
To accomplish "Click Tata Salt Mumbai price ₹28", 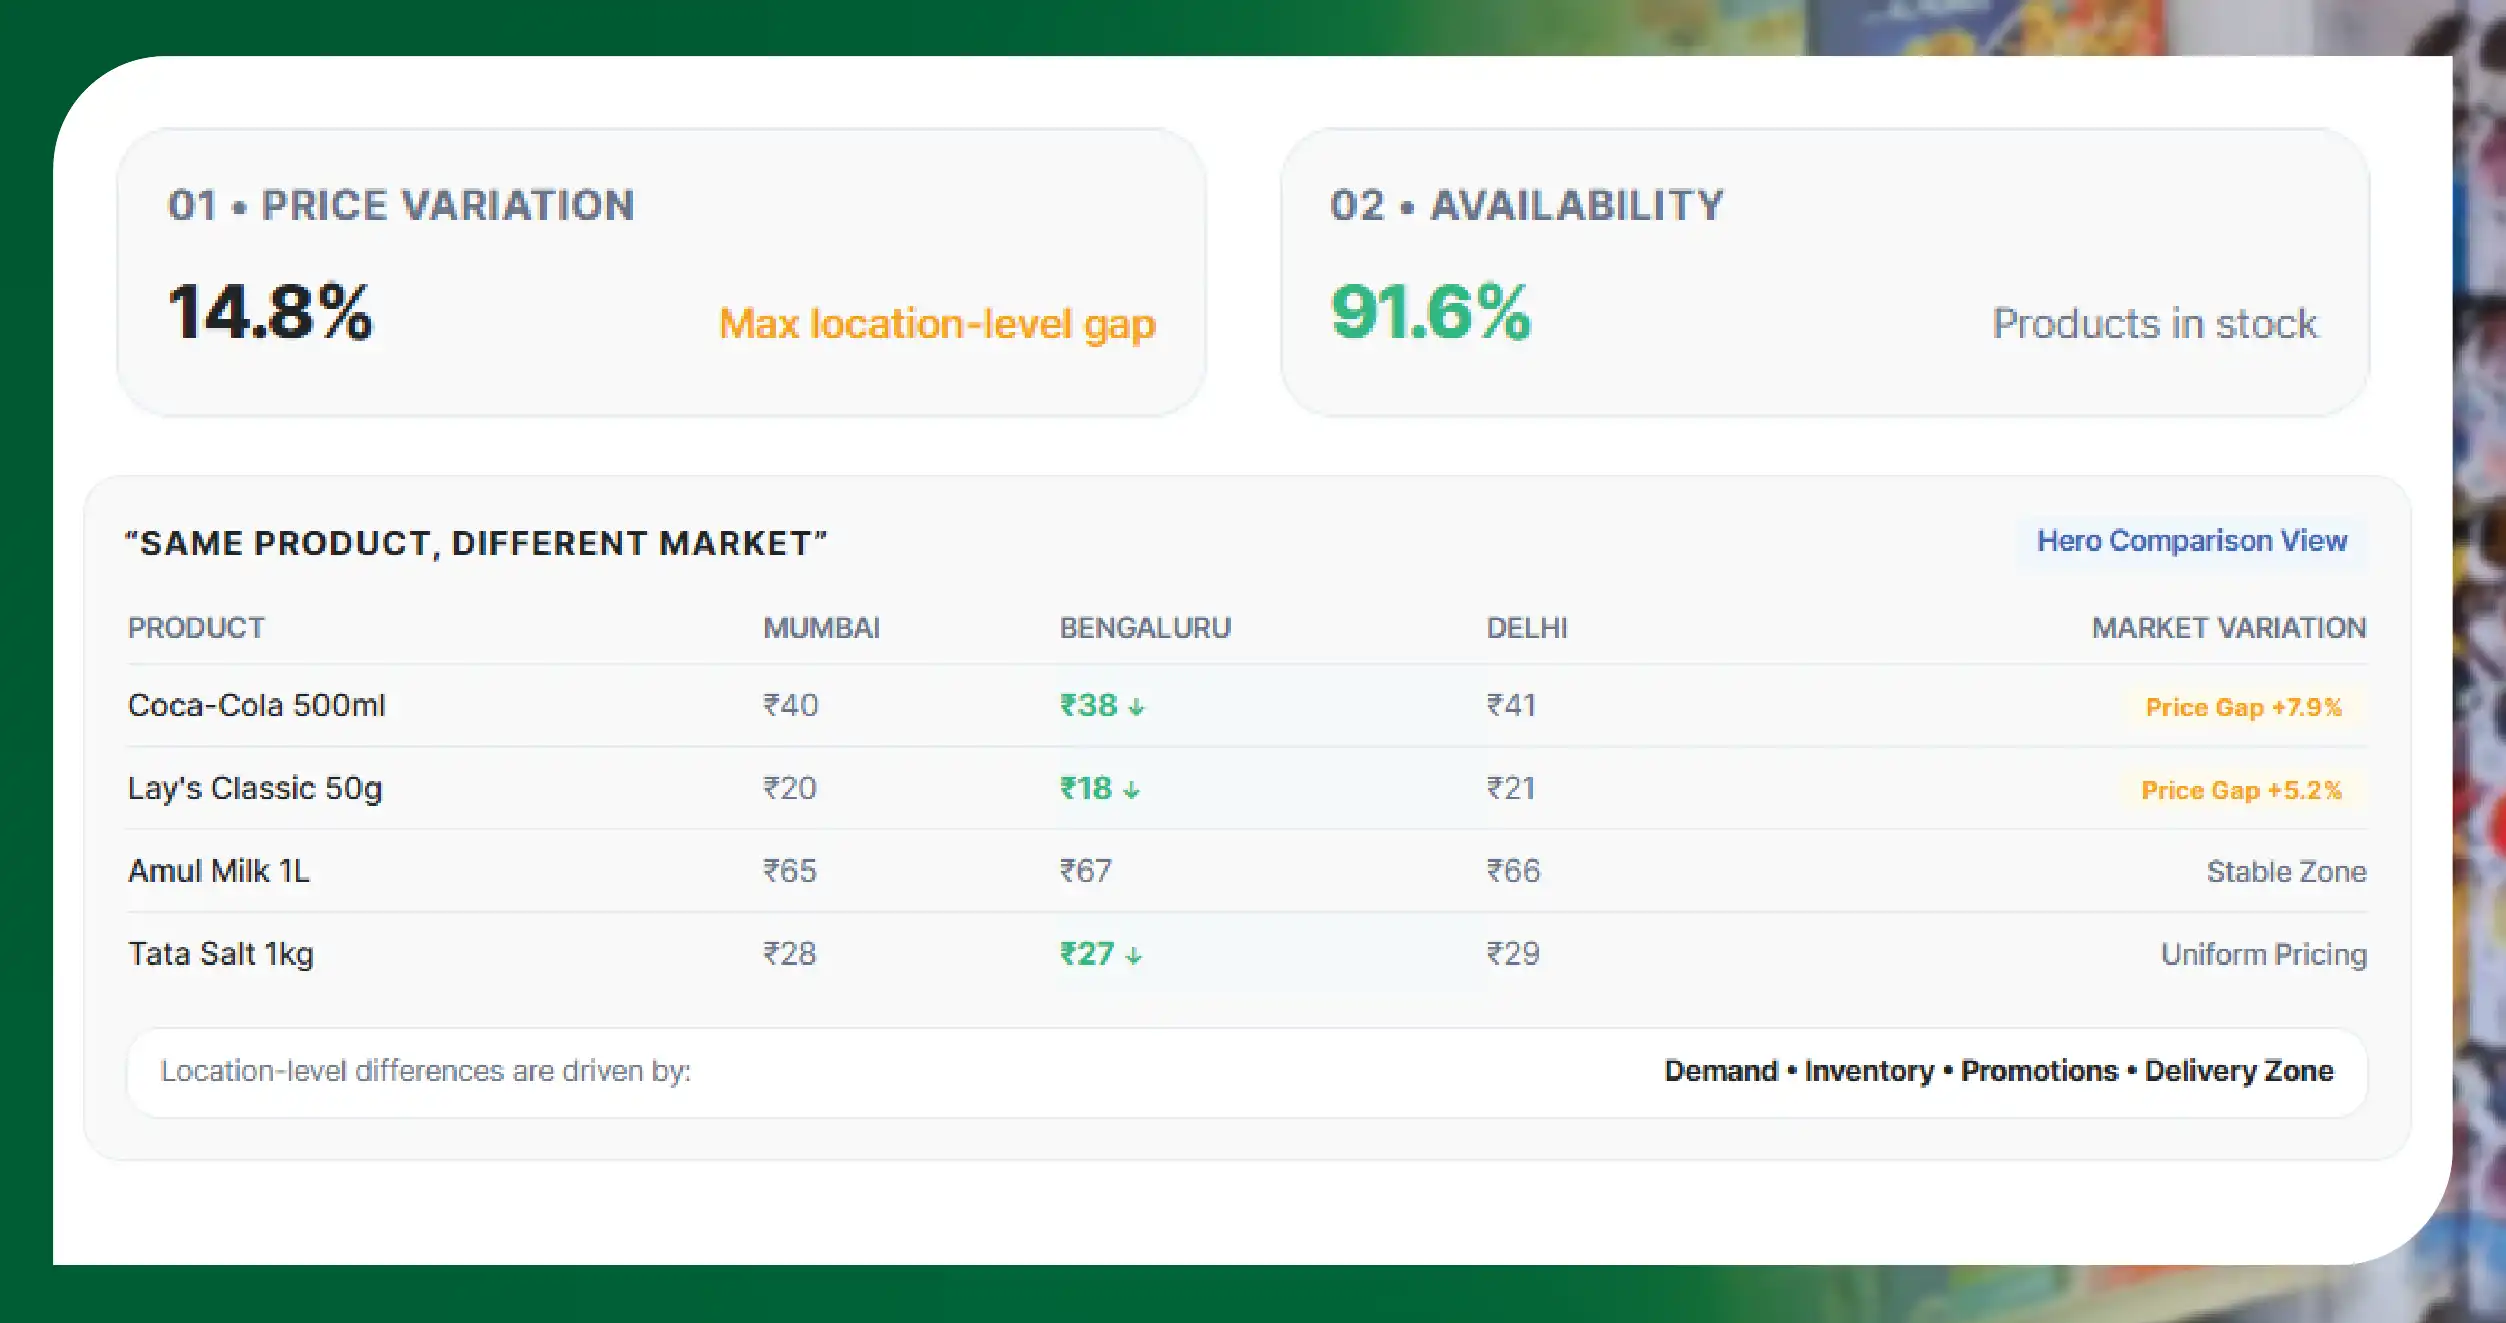I will 790,954.
